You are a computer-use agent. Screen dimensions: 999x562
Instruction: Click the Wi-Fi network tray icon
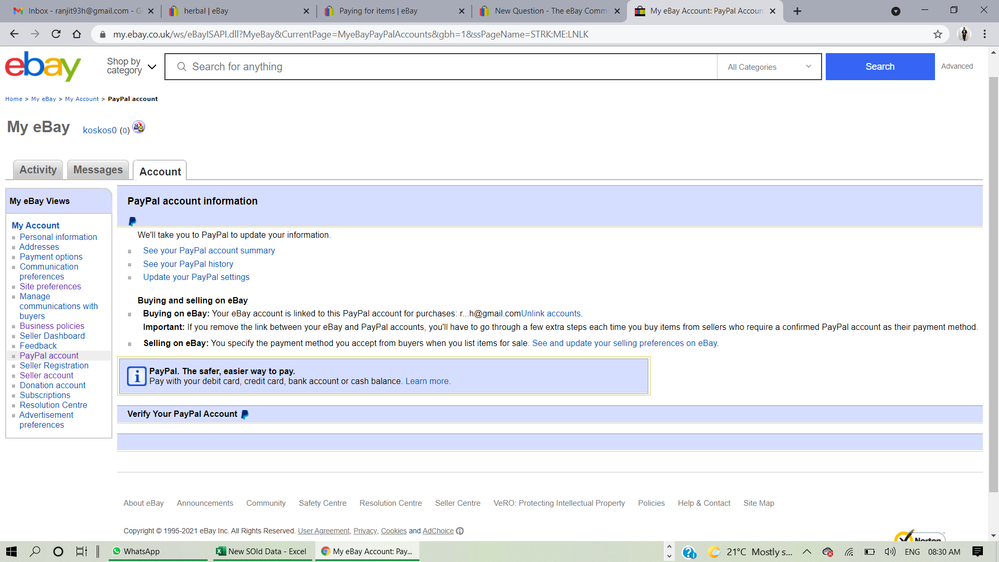[x=849, y=552]
